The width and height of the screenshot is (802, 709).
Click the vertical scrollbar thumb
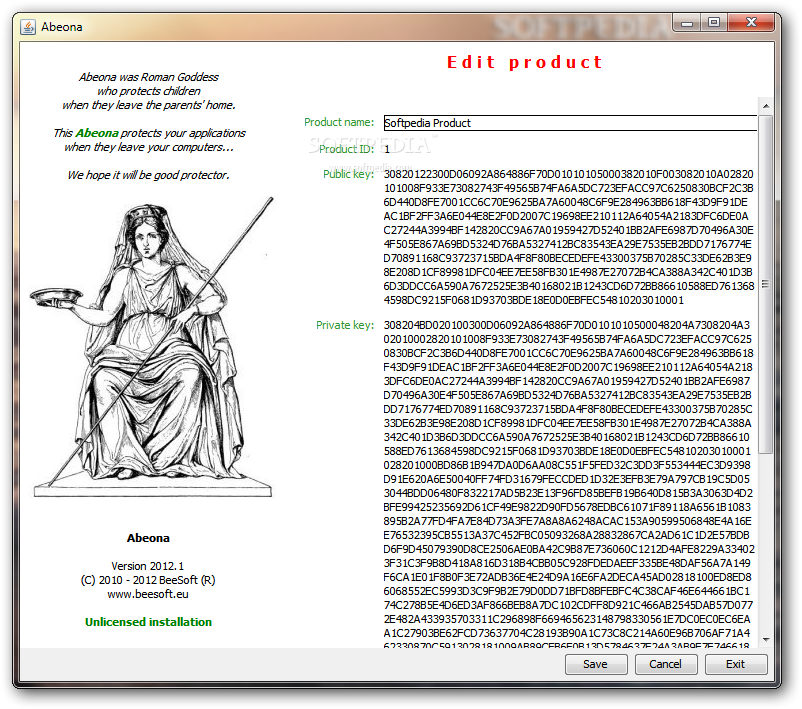[x=766, y=284]
